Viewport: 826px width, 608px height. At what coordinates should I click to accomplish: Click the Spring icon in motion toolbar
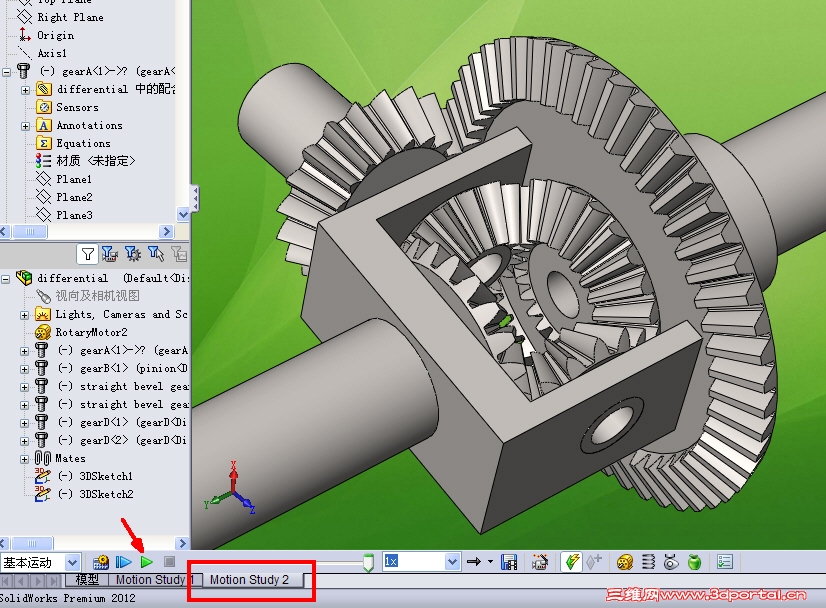pos(648,562)
